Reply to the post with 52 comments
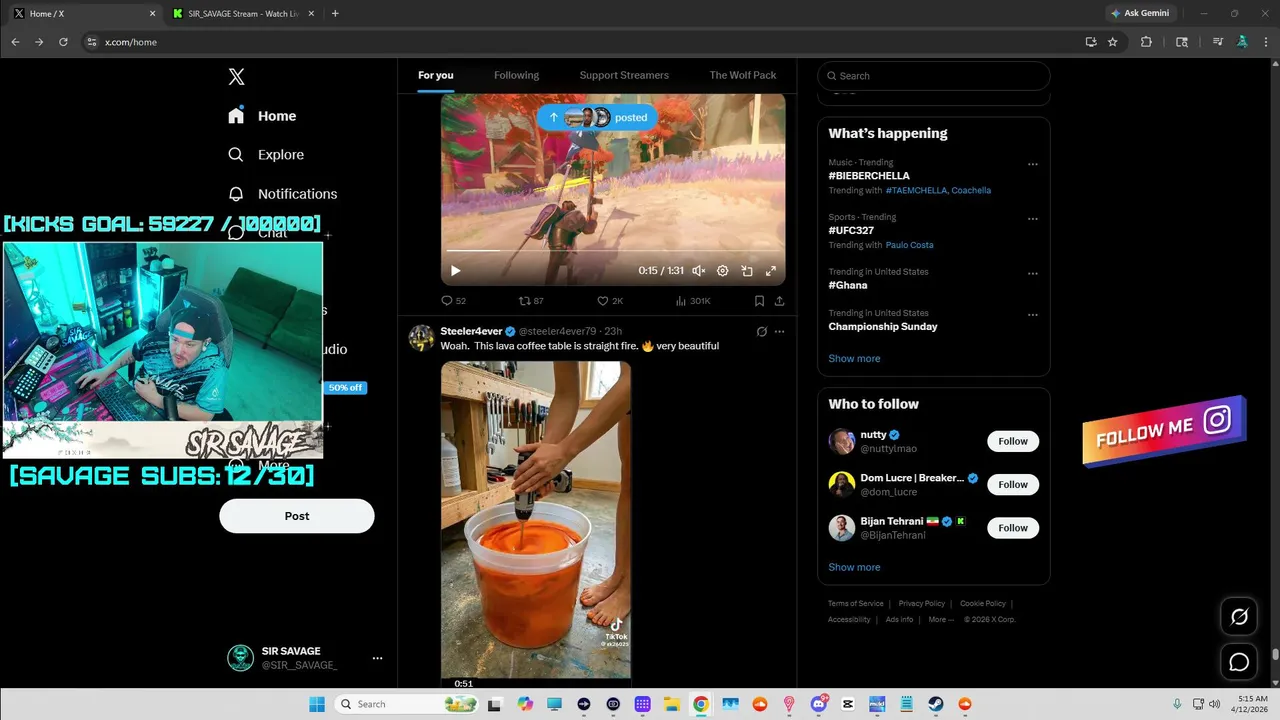 pos(453,301)
